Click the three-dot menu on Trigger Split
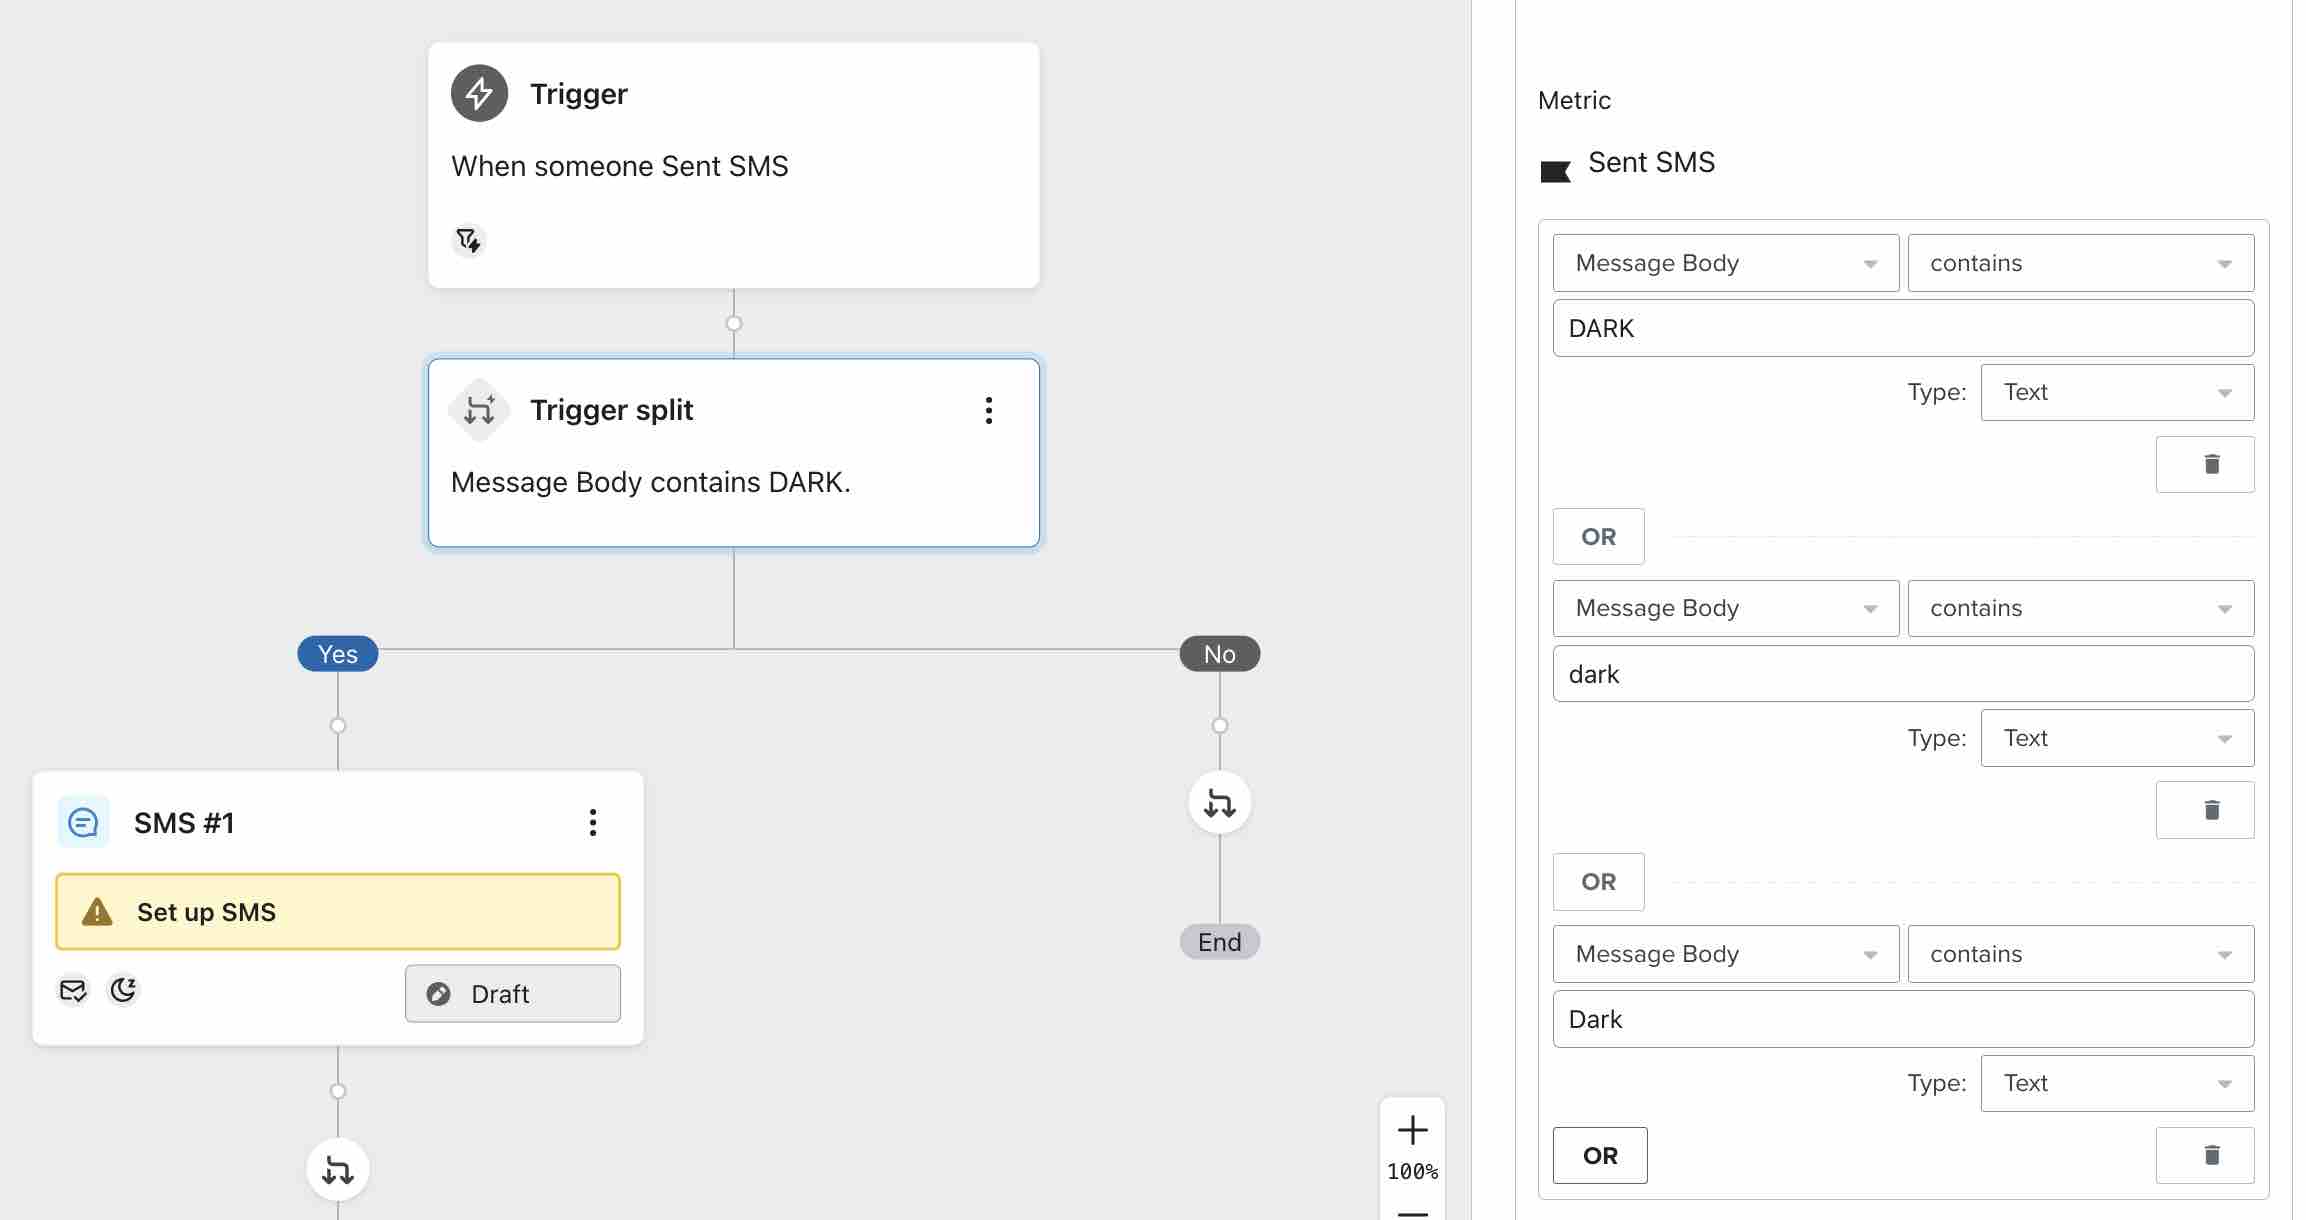 pos(987,409)
